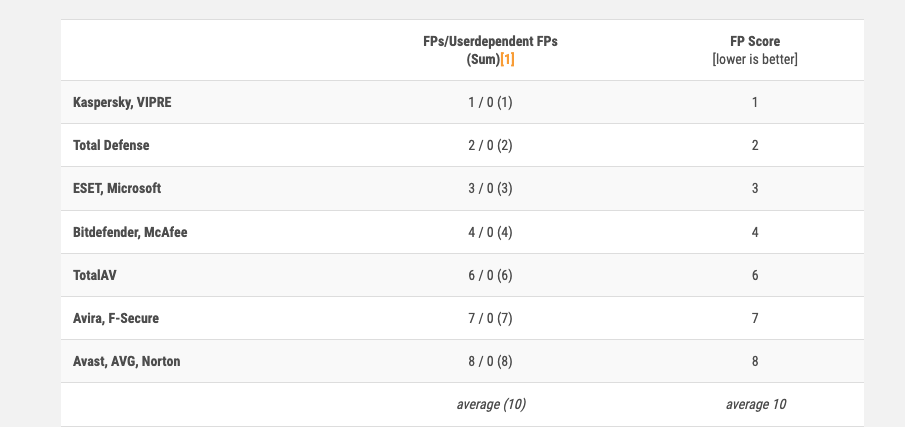Click the italic average (10) cell
Viewport: 905px width, 427px height.
490,404
